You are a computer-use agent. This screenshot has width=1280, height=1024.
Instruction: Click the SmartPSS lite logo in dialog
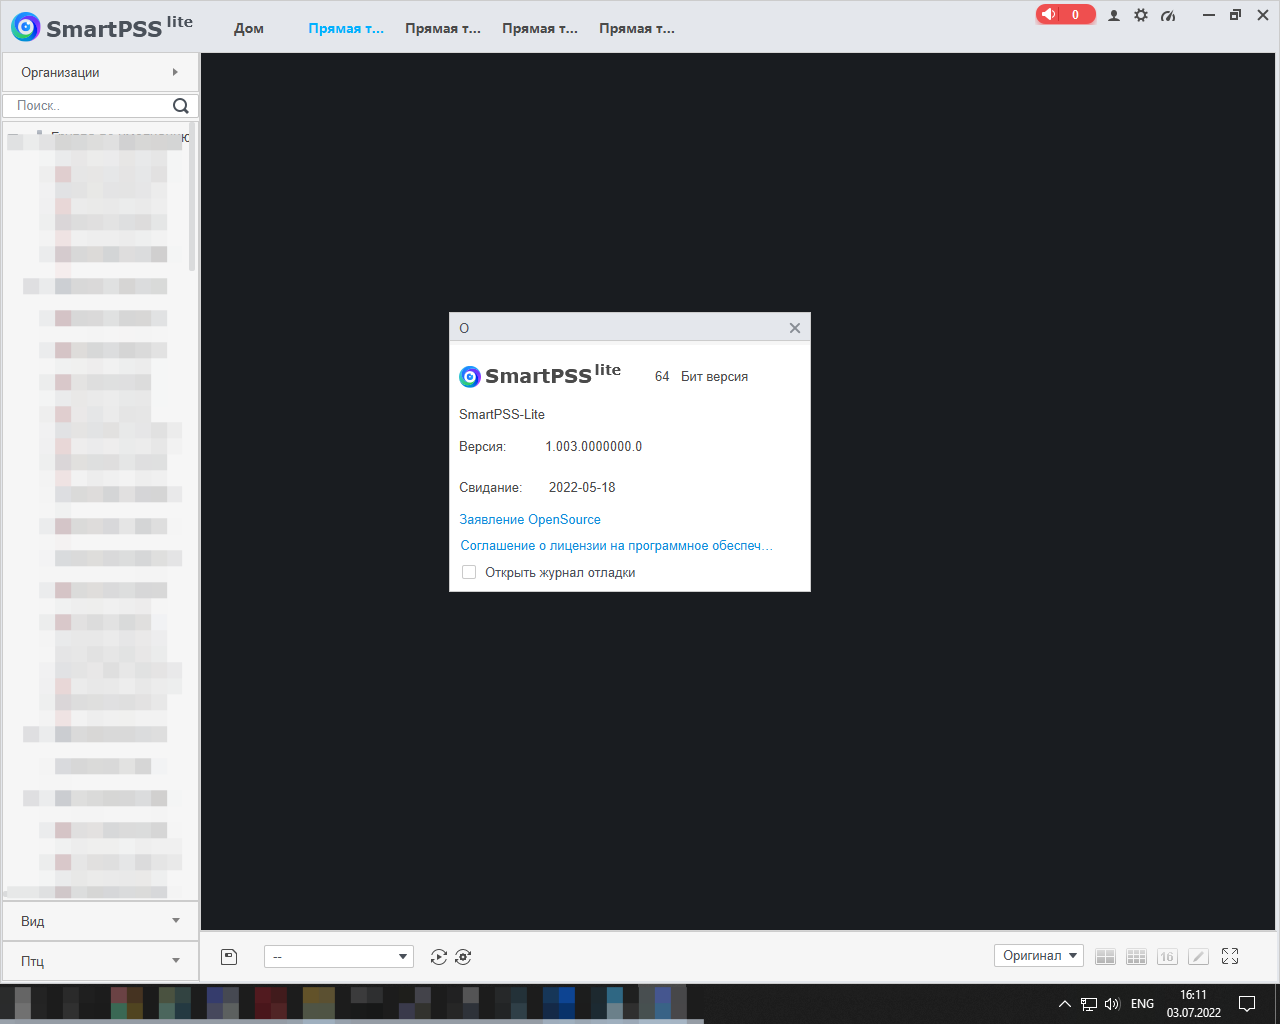[540, 375]
